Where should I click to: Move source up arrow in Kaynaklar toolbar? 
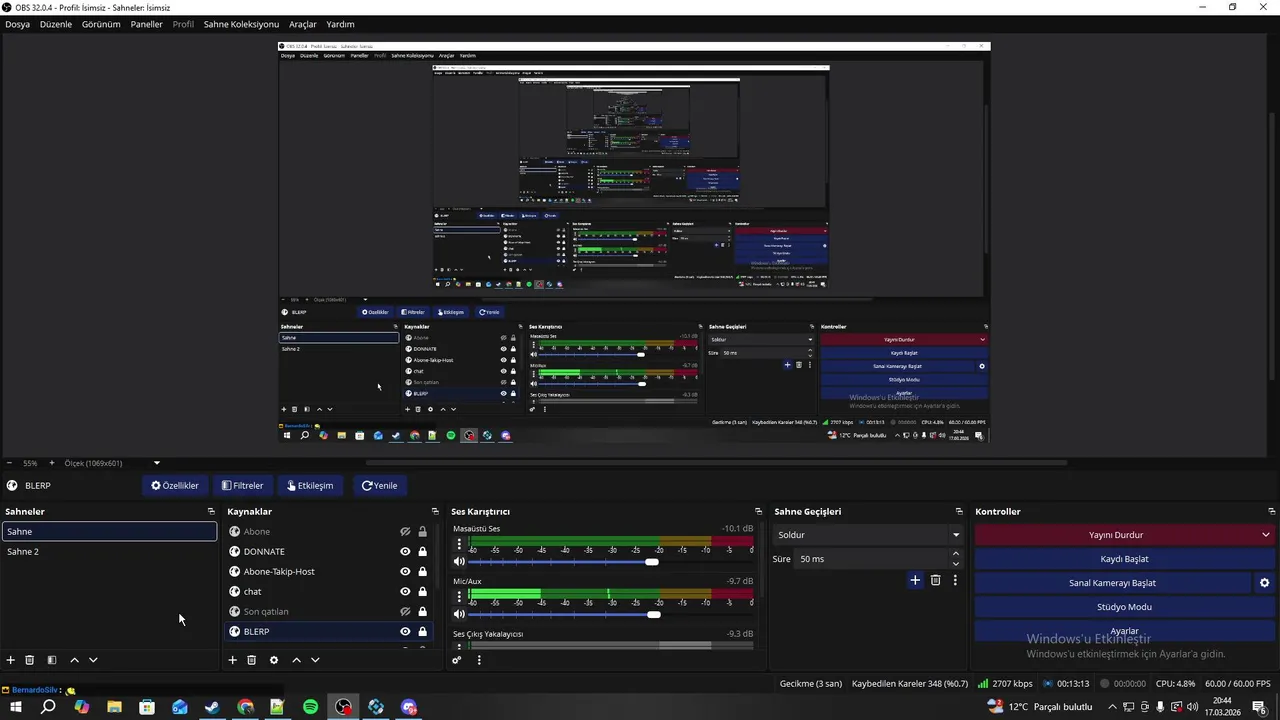pos(296,660)
